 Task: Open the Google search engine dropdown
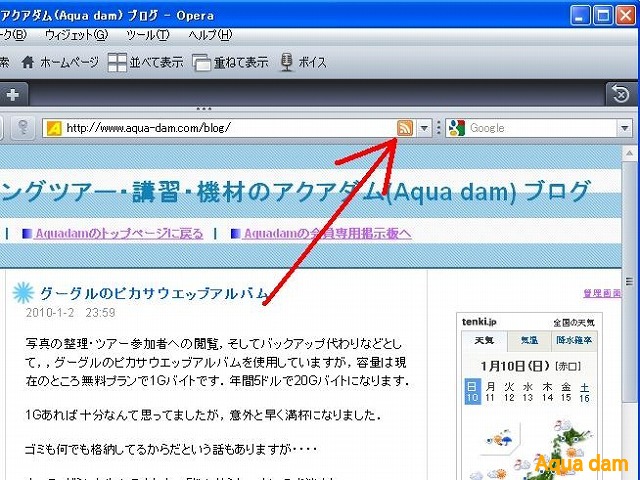point(624,128)
